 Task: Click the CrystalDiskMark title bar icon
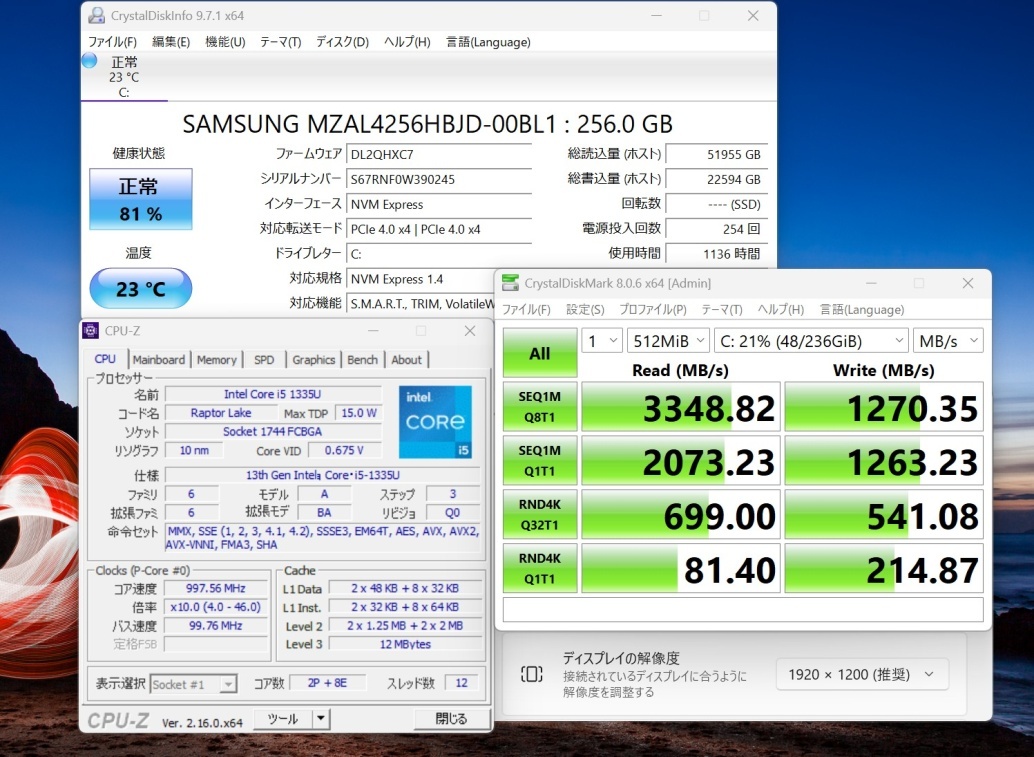coord(511,283)
